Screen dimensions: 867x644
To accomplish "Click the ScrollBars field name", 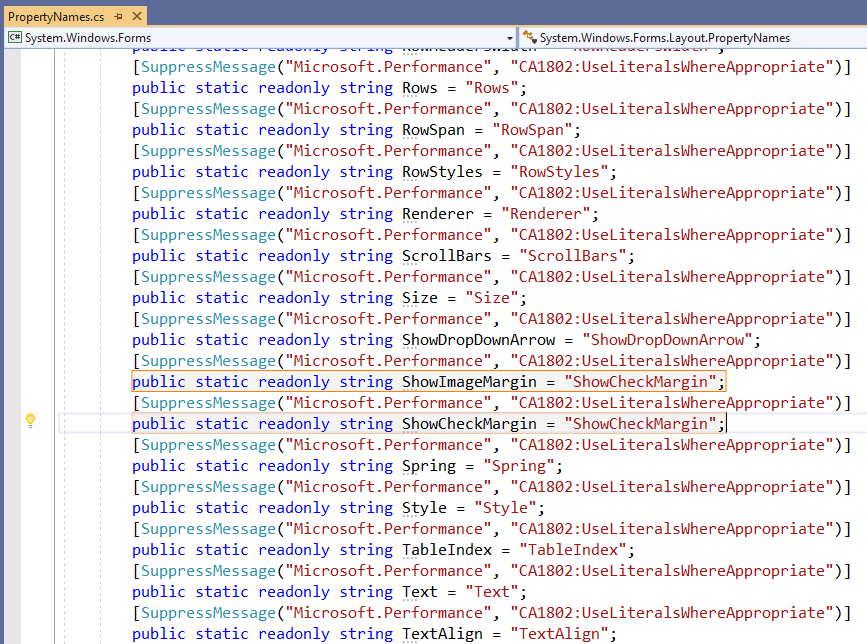I will pos(446,255).
